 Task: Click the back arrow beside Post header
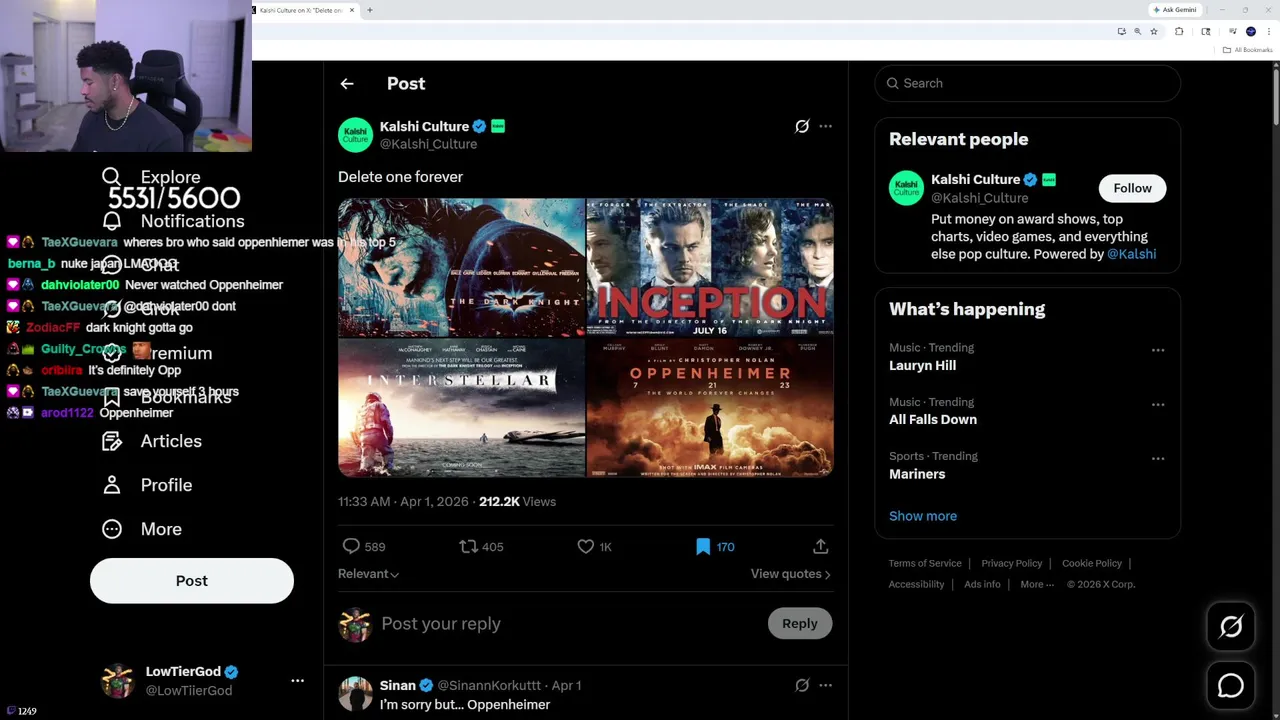[347, 84]
